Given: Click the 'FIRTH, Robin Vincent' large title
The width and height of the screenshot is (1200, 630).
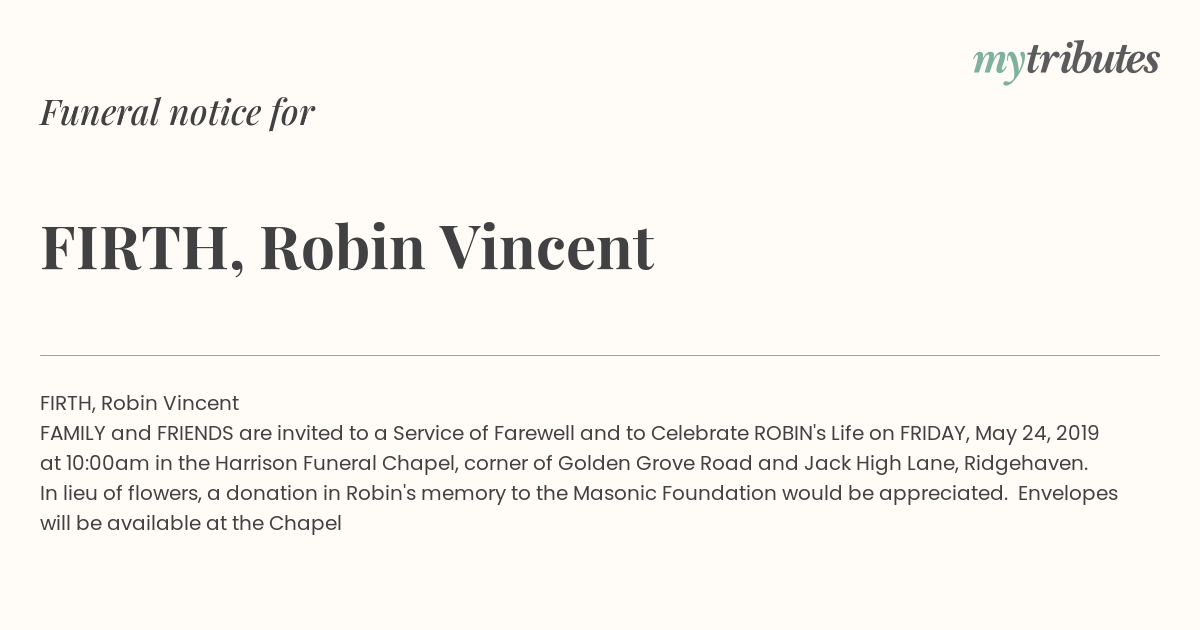Looking at the screenshot, I should pos(347,248).
